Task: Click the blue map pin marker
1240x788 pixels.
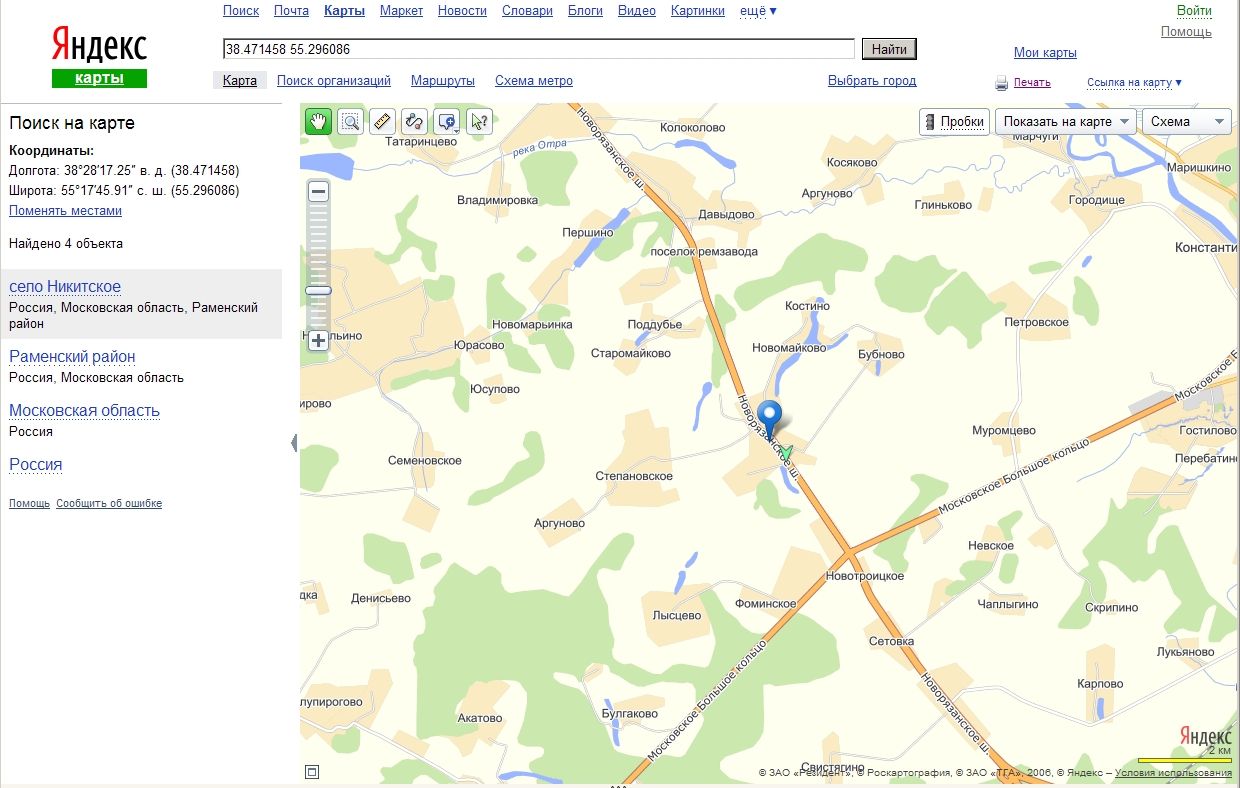Action: (x=770, y=415)
